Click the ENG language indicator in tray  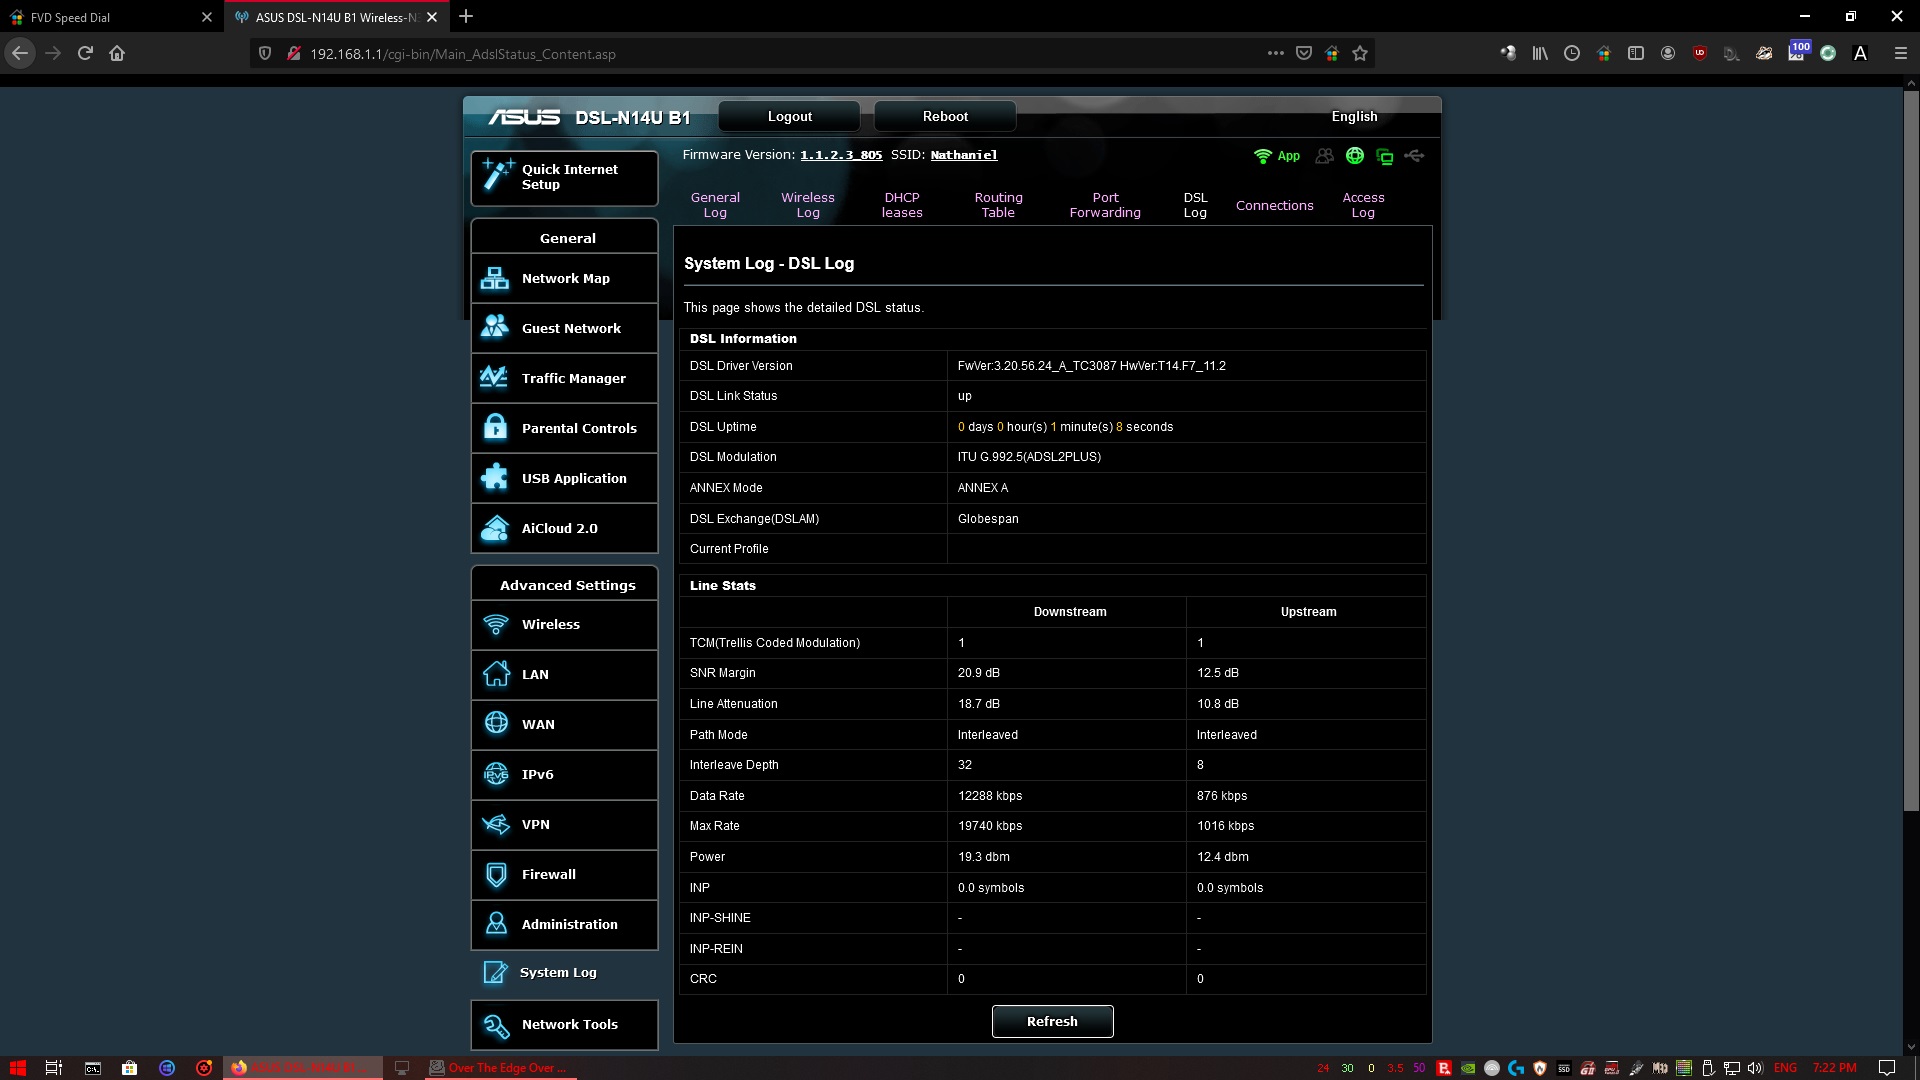tap(1785, 1068)
